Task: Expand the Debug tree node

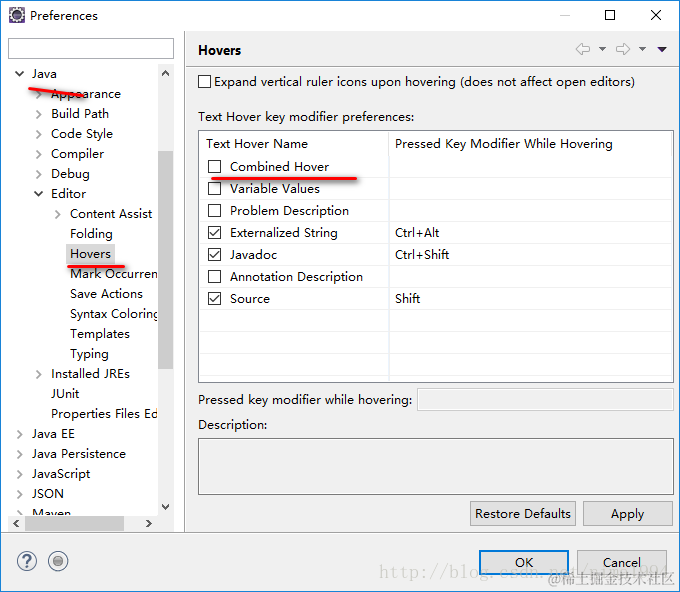Action: [39, 174]
